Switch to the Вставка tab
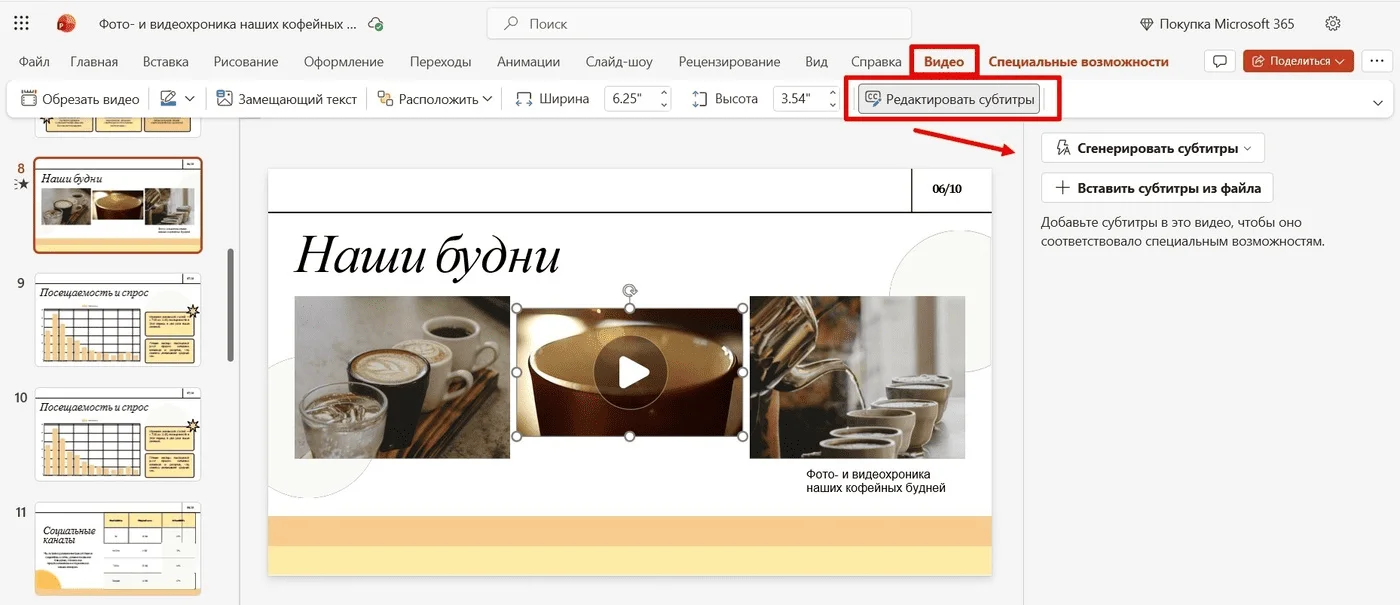 [x=165, y=62]
